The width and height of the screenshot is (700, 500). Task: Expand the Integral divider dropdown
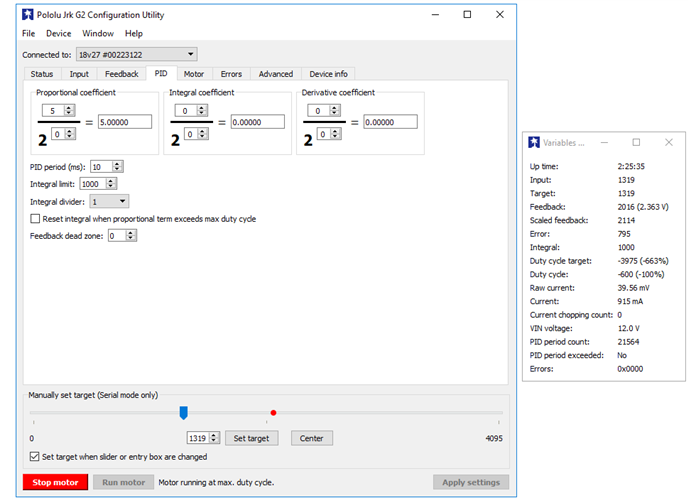click(x=122, y=201)
